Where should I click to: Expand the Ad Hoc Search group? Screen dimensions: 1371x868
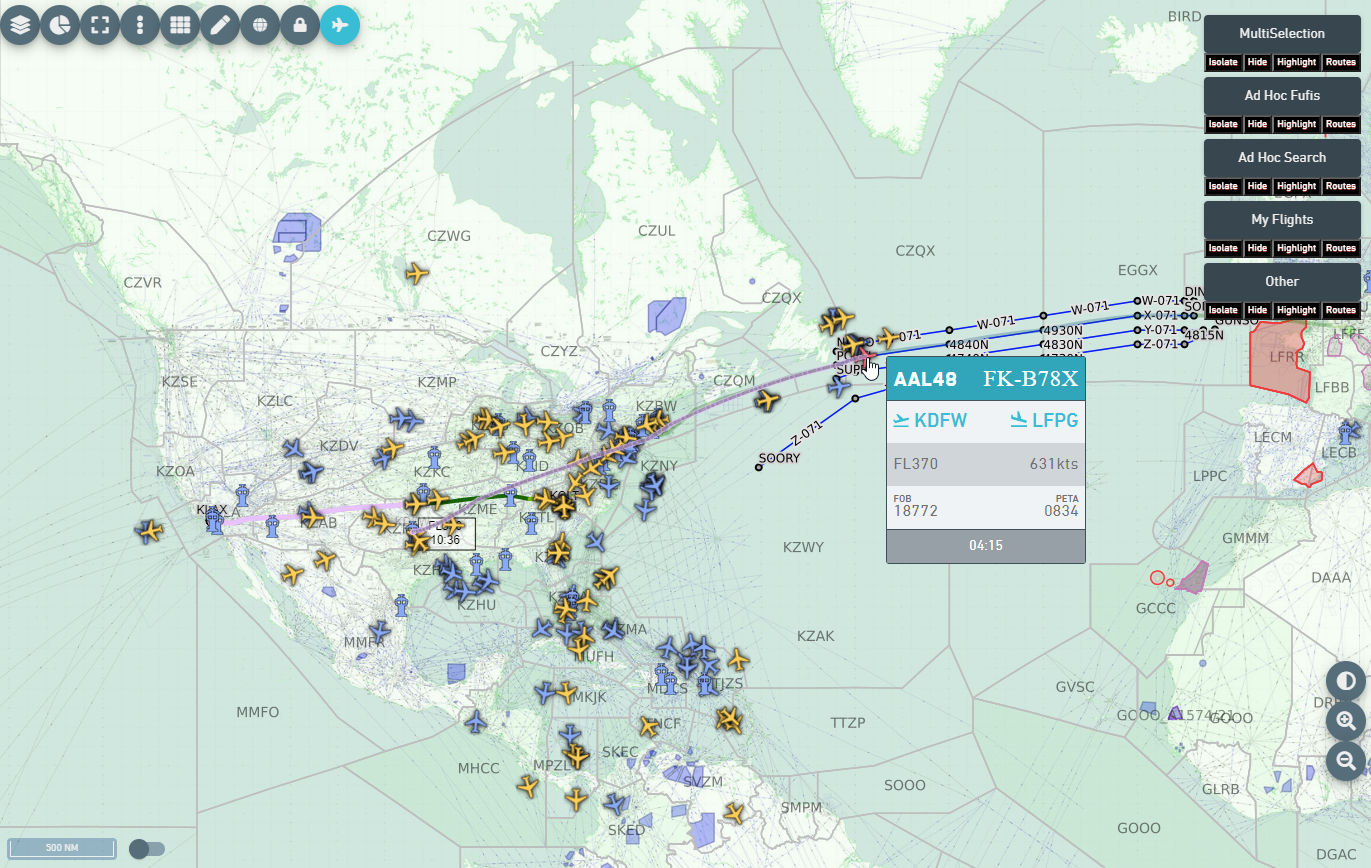pyautogui.click(x=1281, y=158)
